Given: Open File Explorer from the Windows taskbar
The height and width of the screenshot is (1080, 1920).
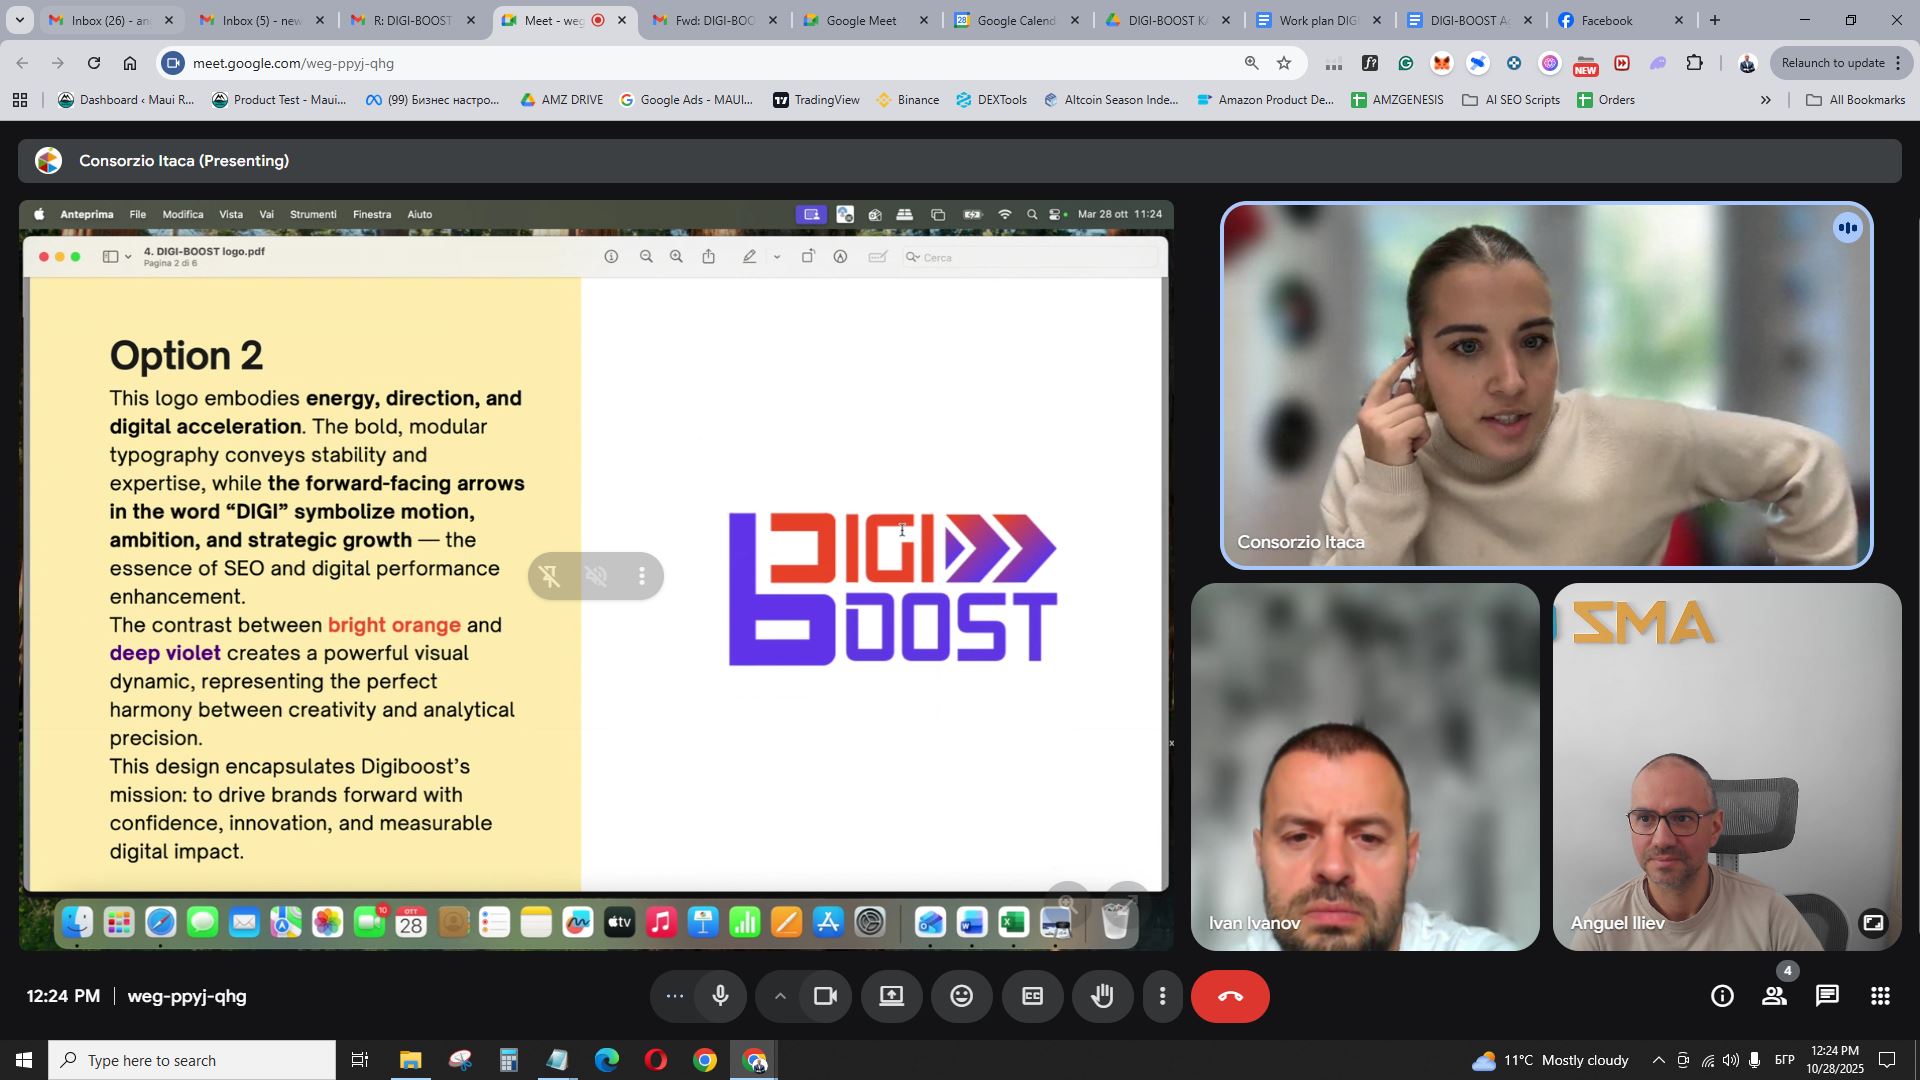Looking at the screenshot, I should point(410,1060).
